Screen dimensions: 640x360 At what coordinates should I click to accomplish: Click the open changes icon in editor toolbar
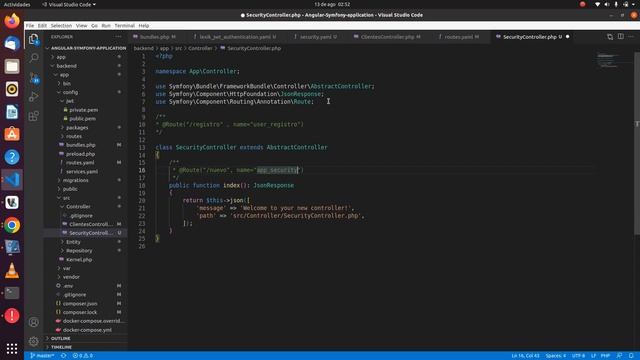pyautogui.click(x=610, y=37)
